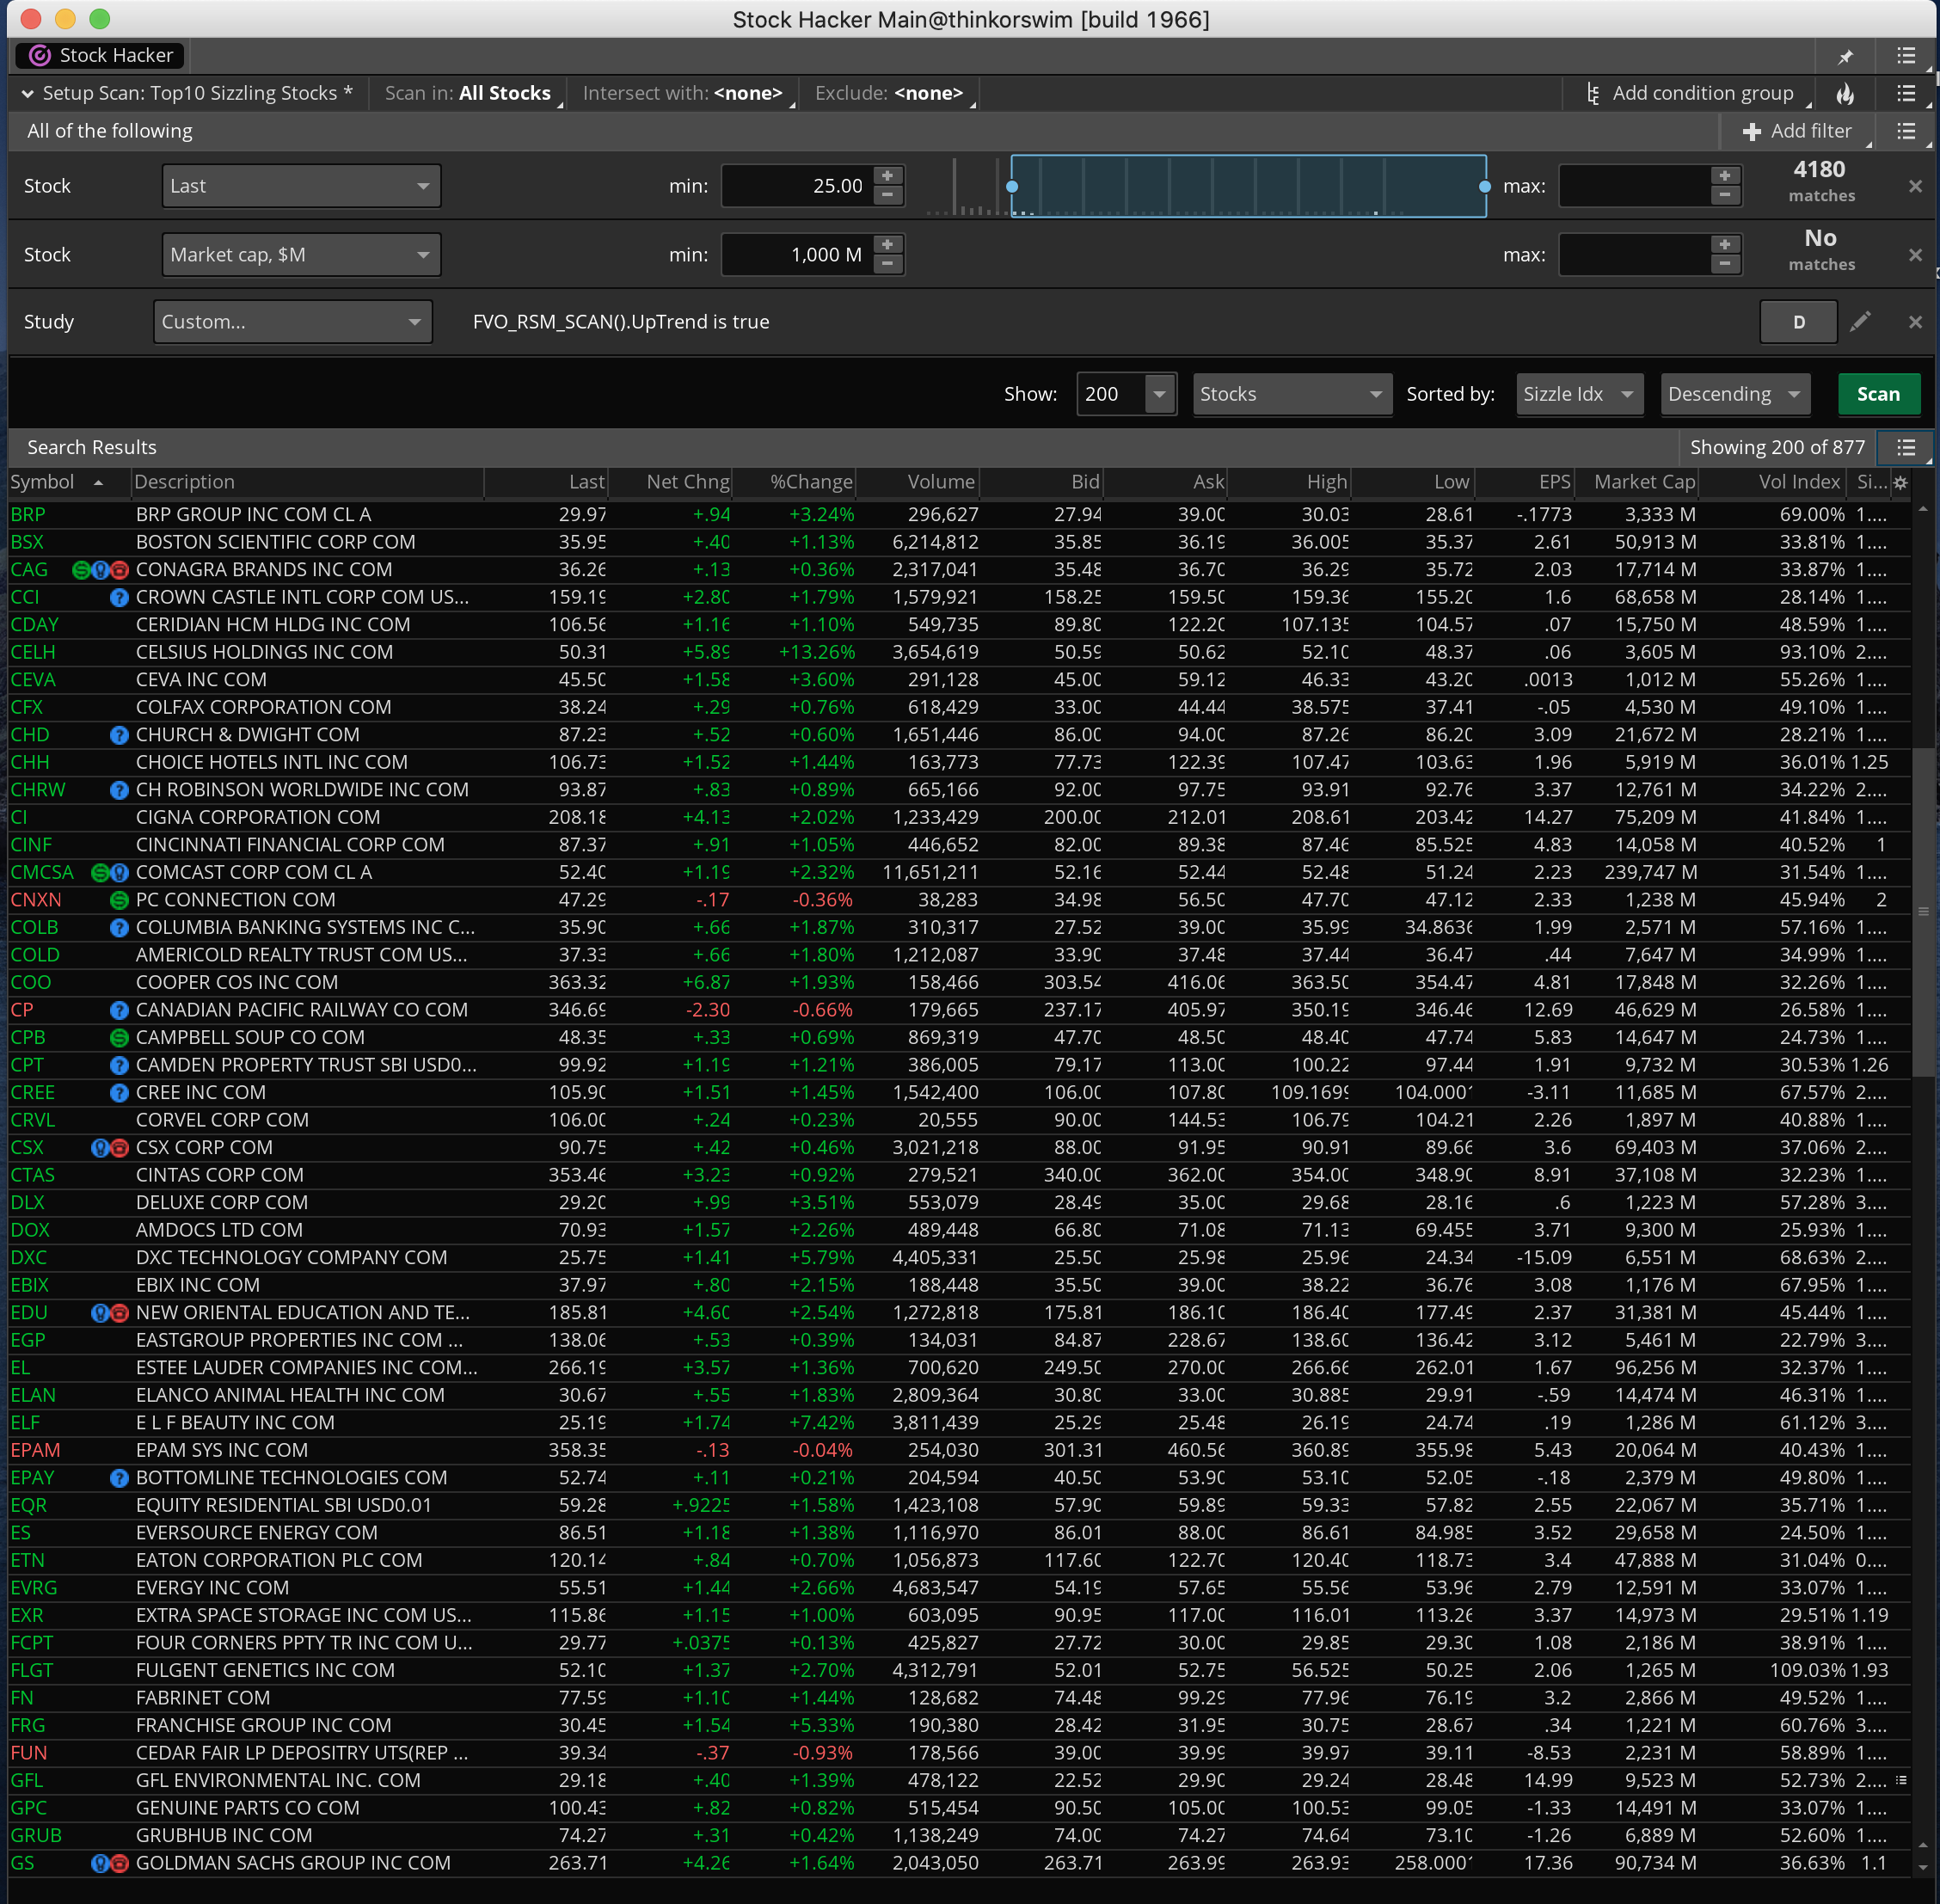Increase the Last min value with plus stepper
Viewport: 1940px width, 1904px height.
(x=887, y=176)
